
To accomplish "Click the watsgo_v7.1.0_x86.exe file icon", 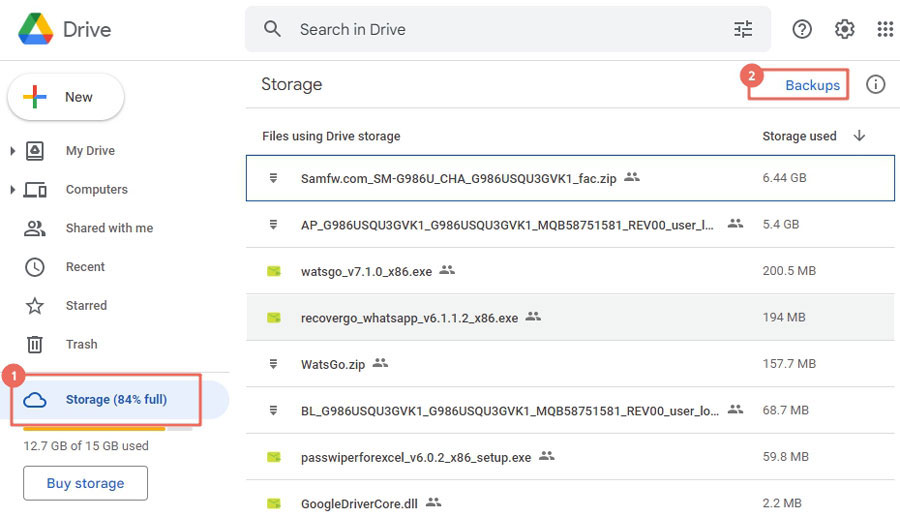I will (x=274, y=271).
